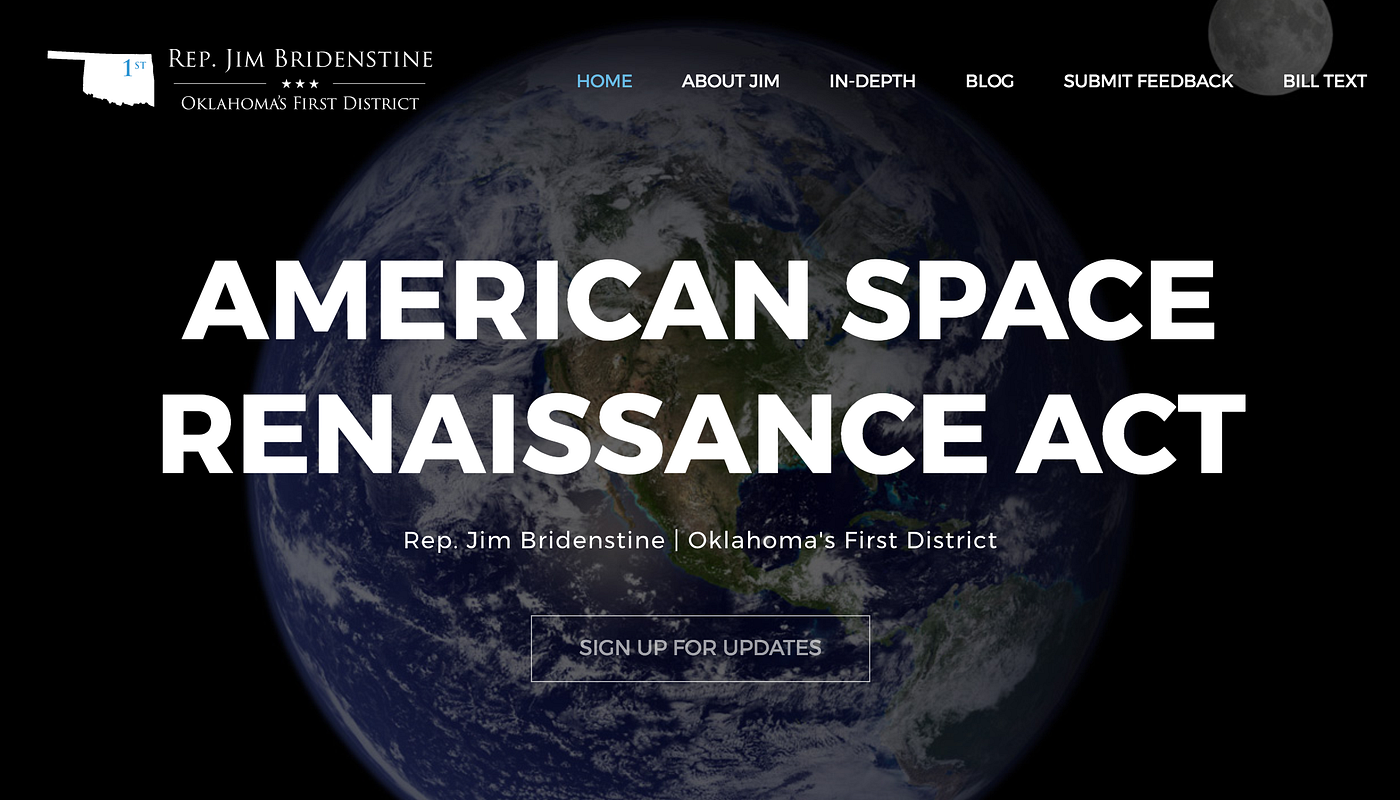The image size is (1400, 800).
Task: Click the American Space Renaissance Act headline
Action: (x=701, y=367)
